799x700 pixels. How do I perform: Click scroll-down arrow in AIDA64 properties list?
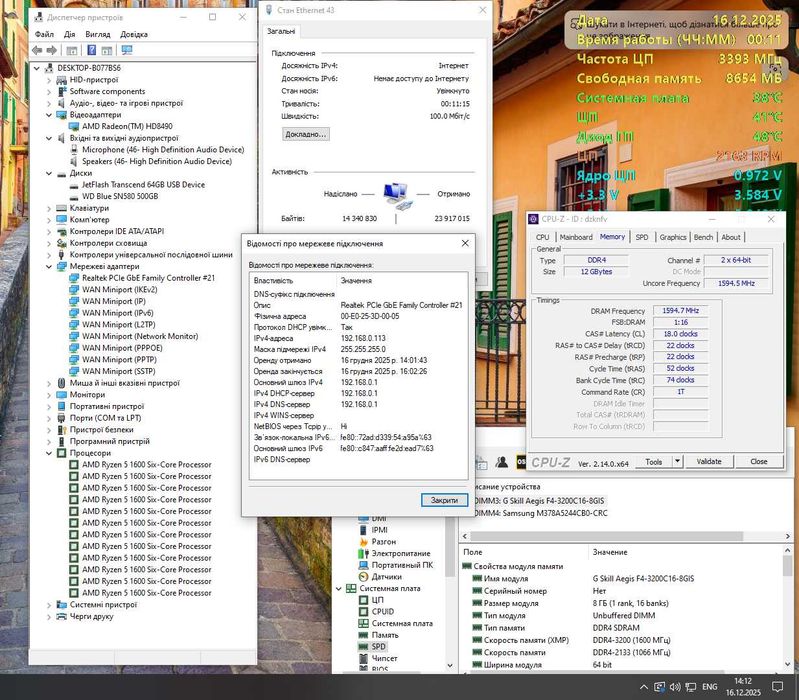click(789, 665)
